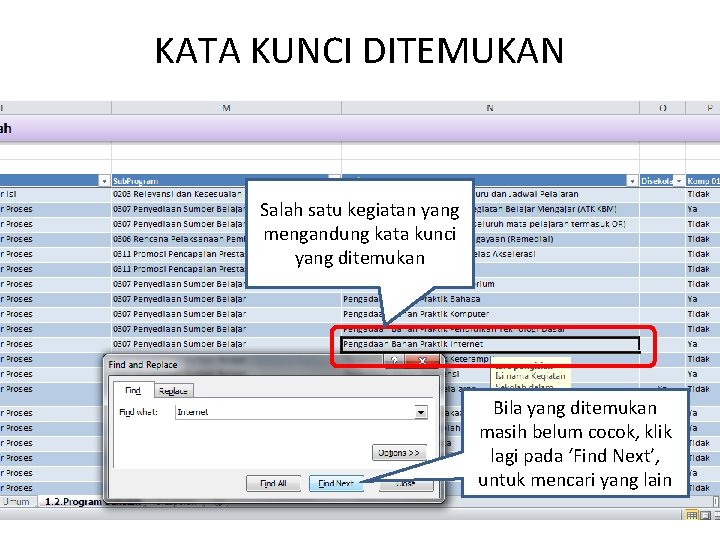The image size is (720, 540).
Task: Expand the Find what history dropdown
Action: (421, 412)
